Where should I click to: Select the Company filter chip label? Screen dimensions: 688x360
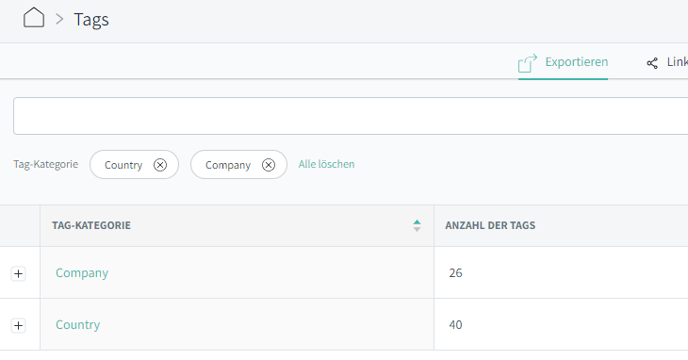click(228, 165)
